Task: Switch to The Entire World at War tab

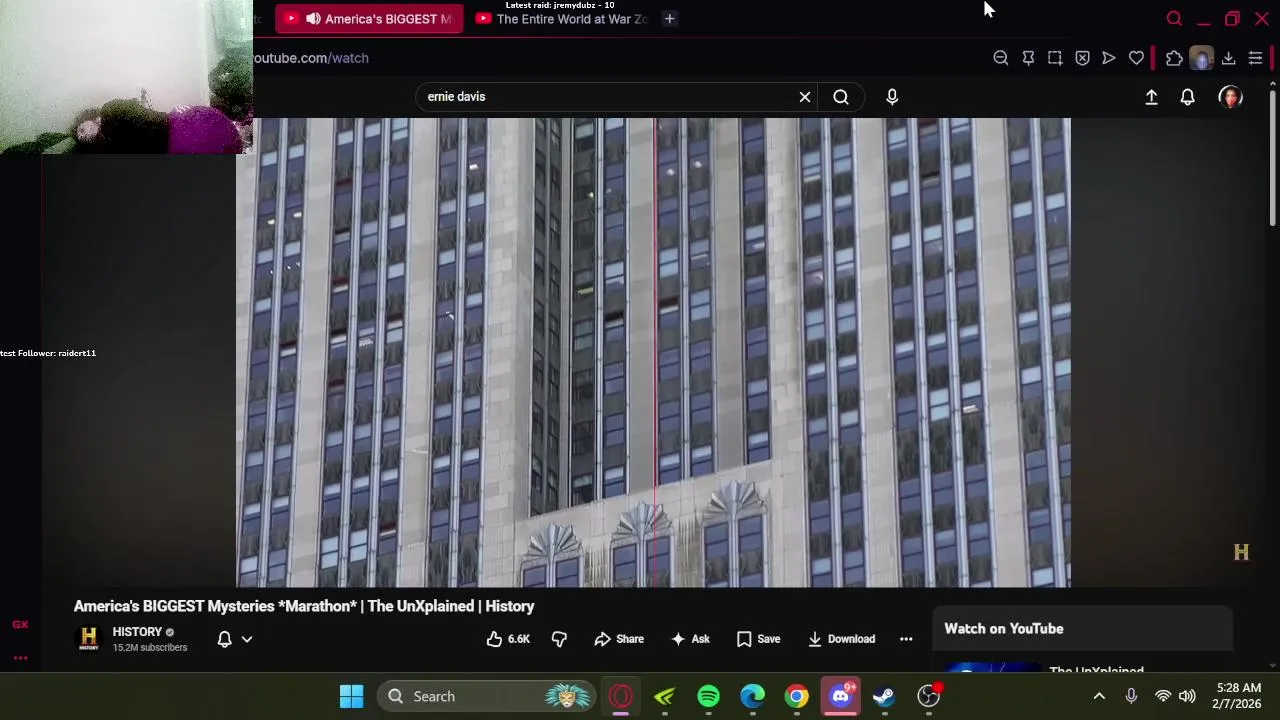Action: click(563, 19)
